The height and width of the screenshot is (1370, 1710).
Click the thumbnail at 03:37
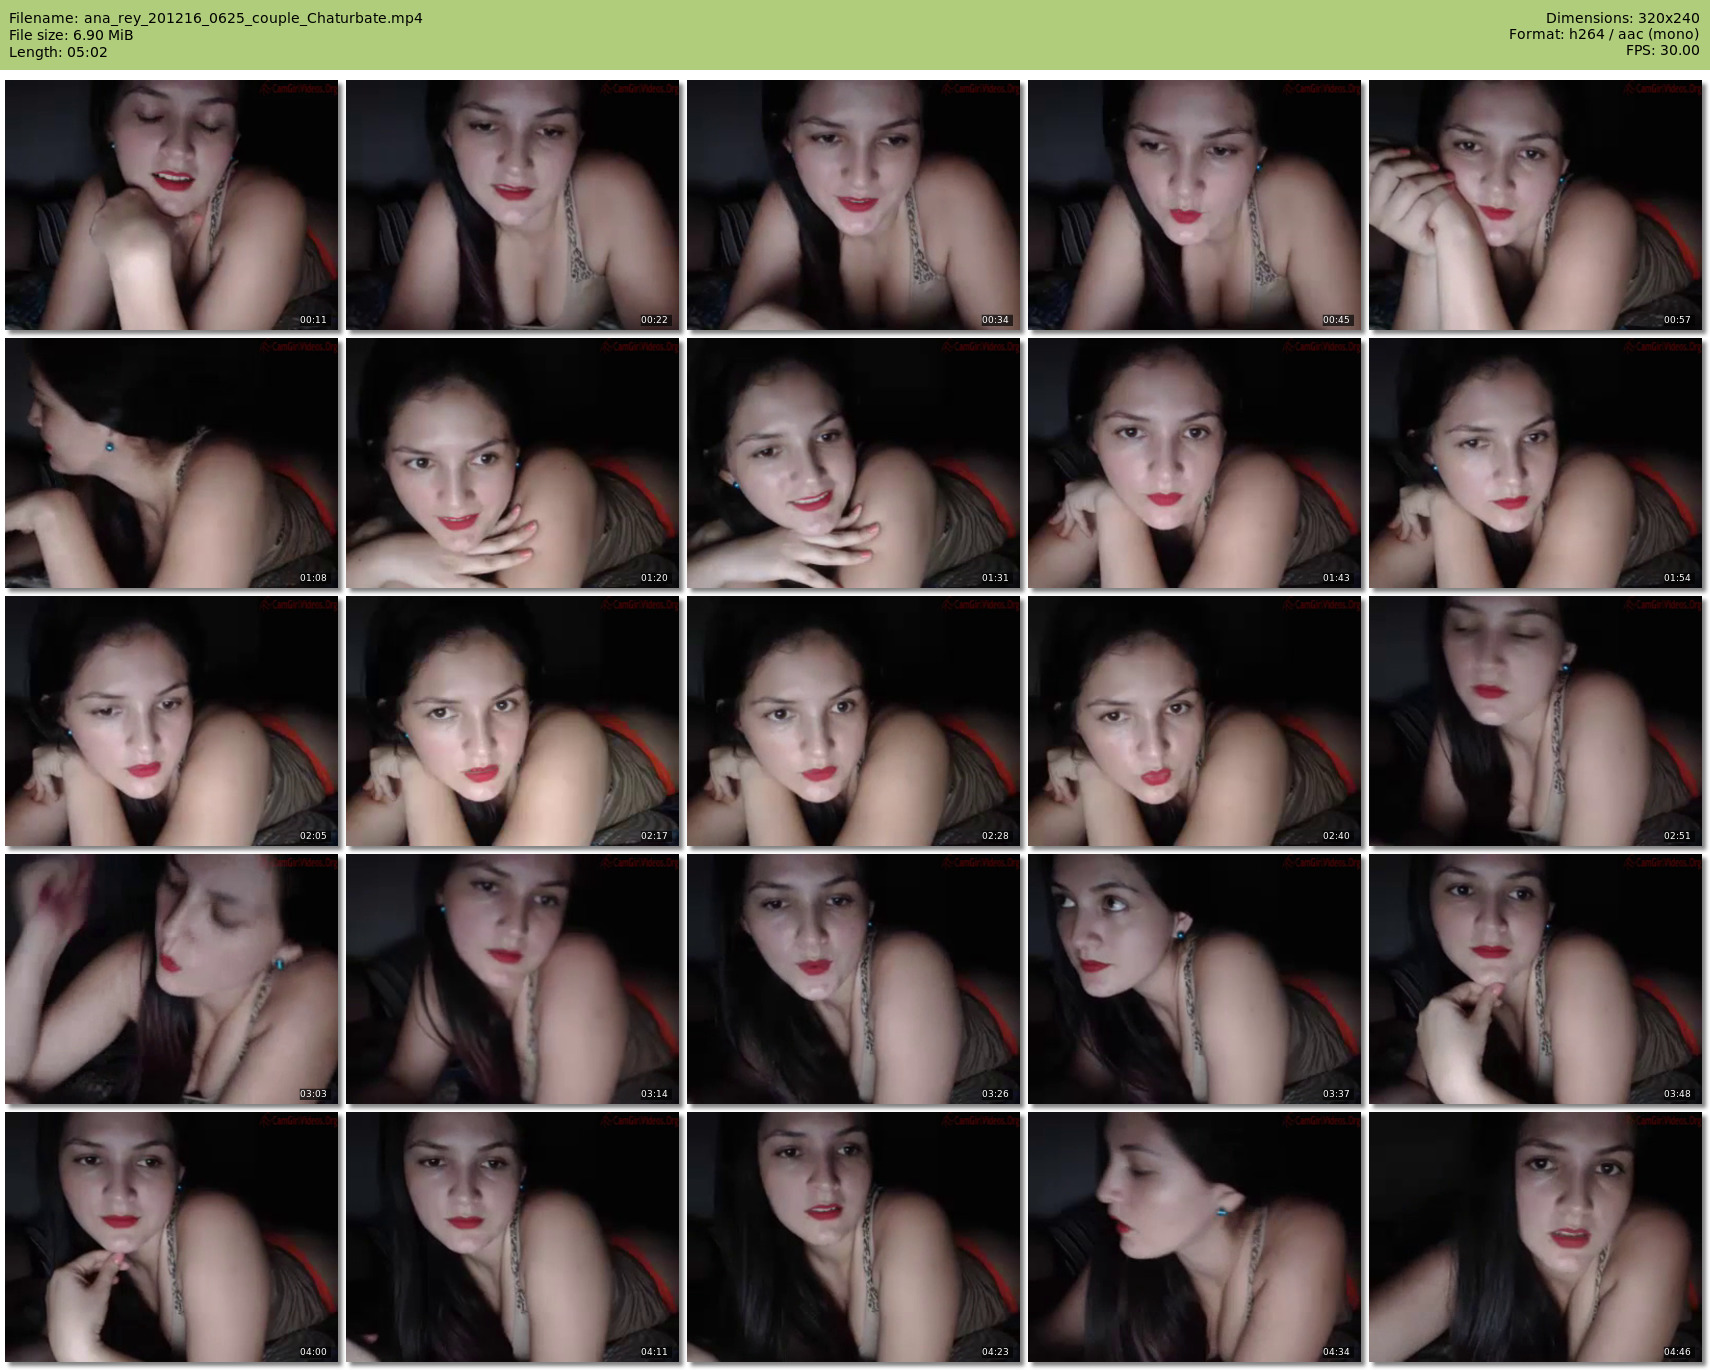pos(1195,979)
